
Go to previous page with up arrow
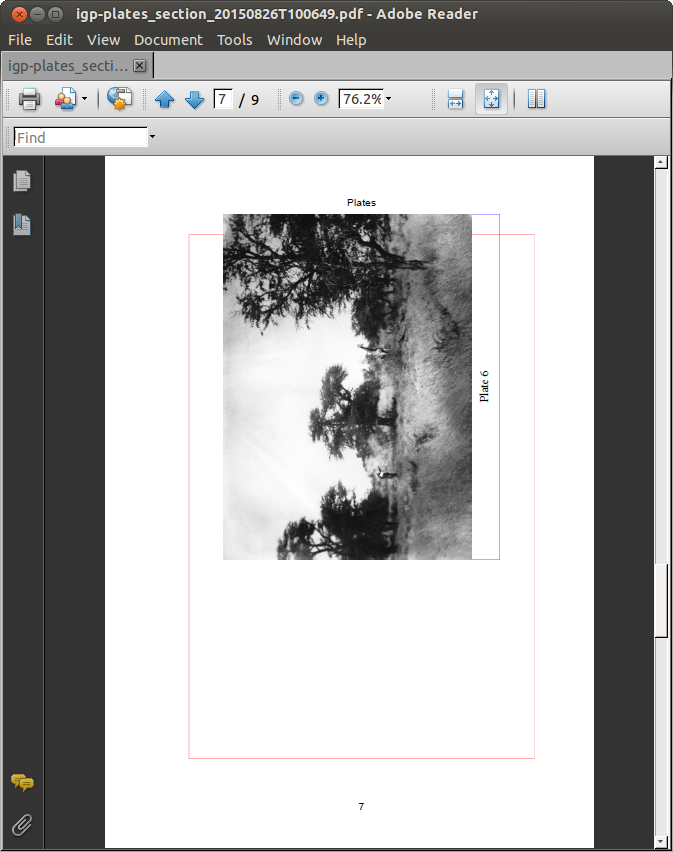pyautogui.click(x=165, y=99)
